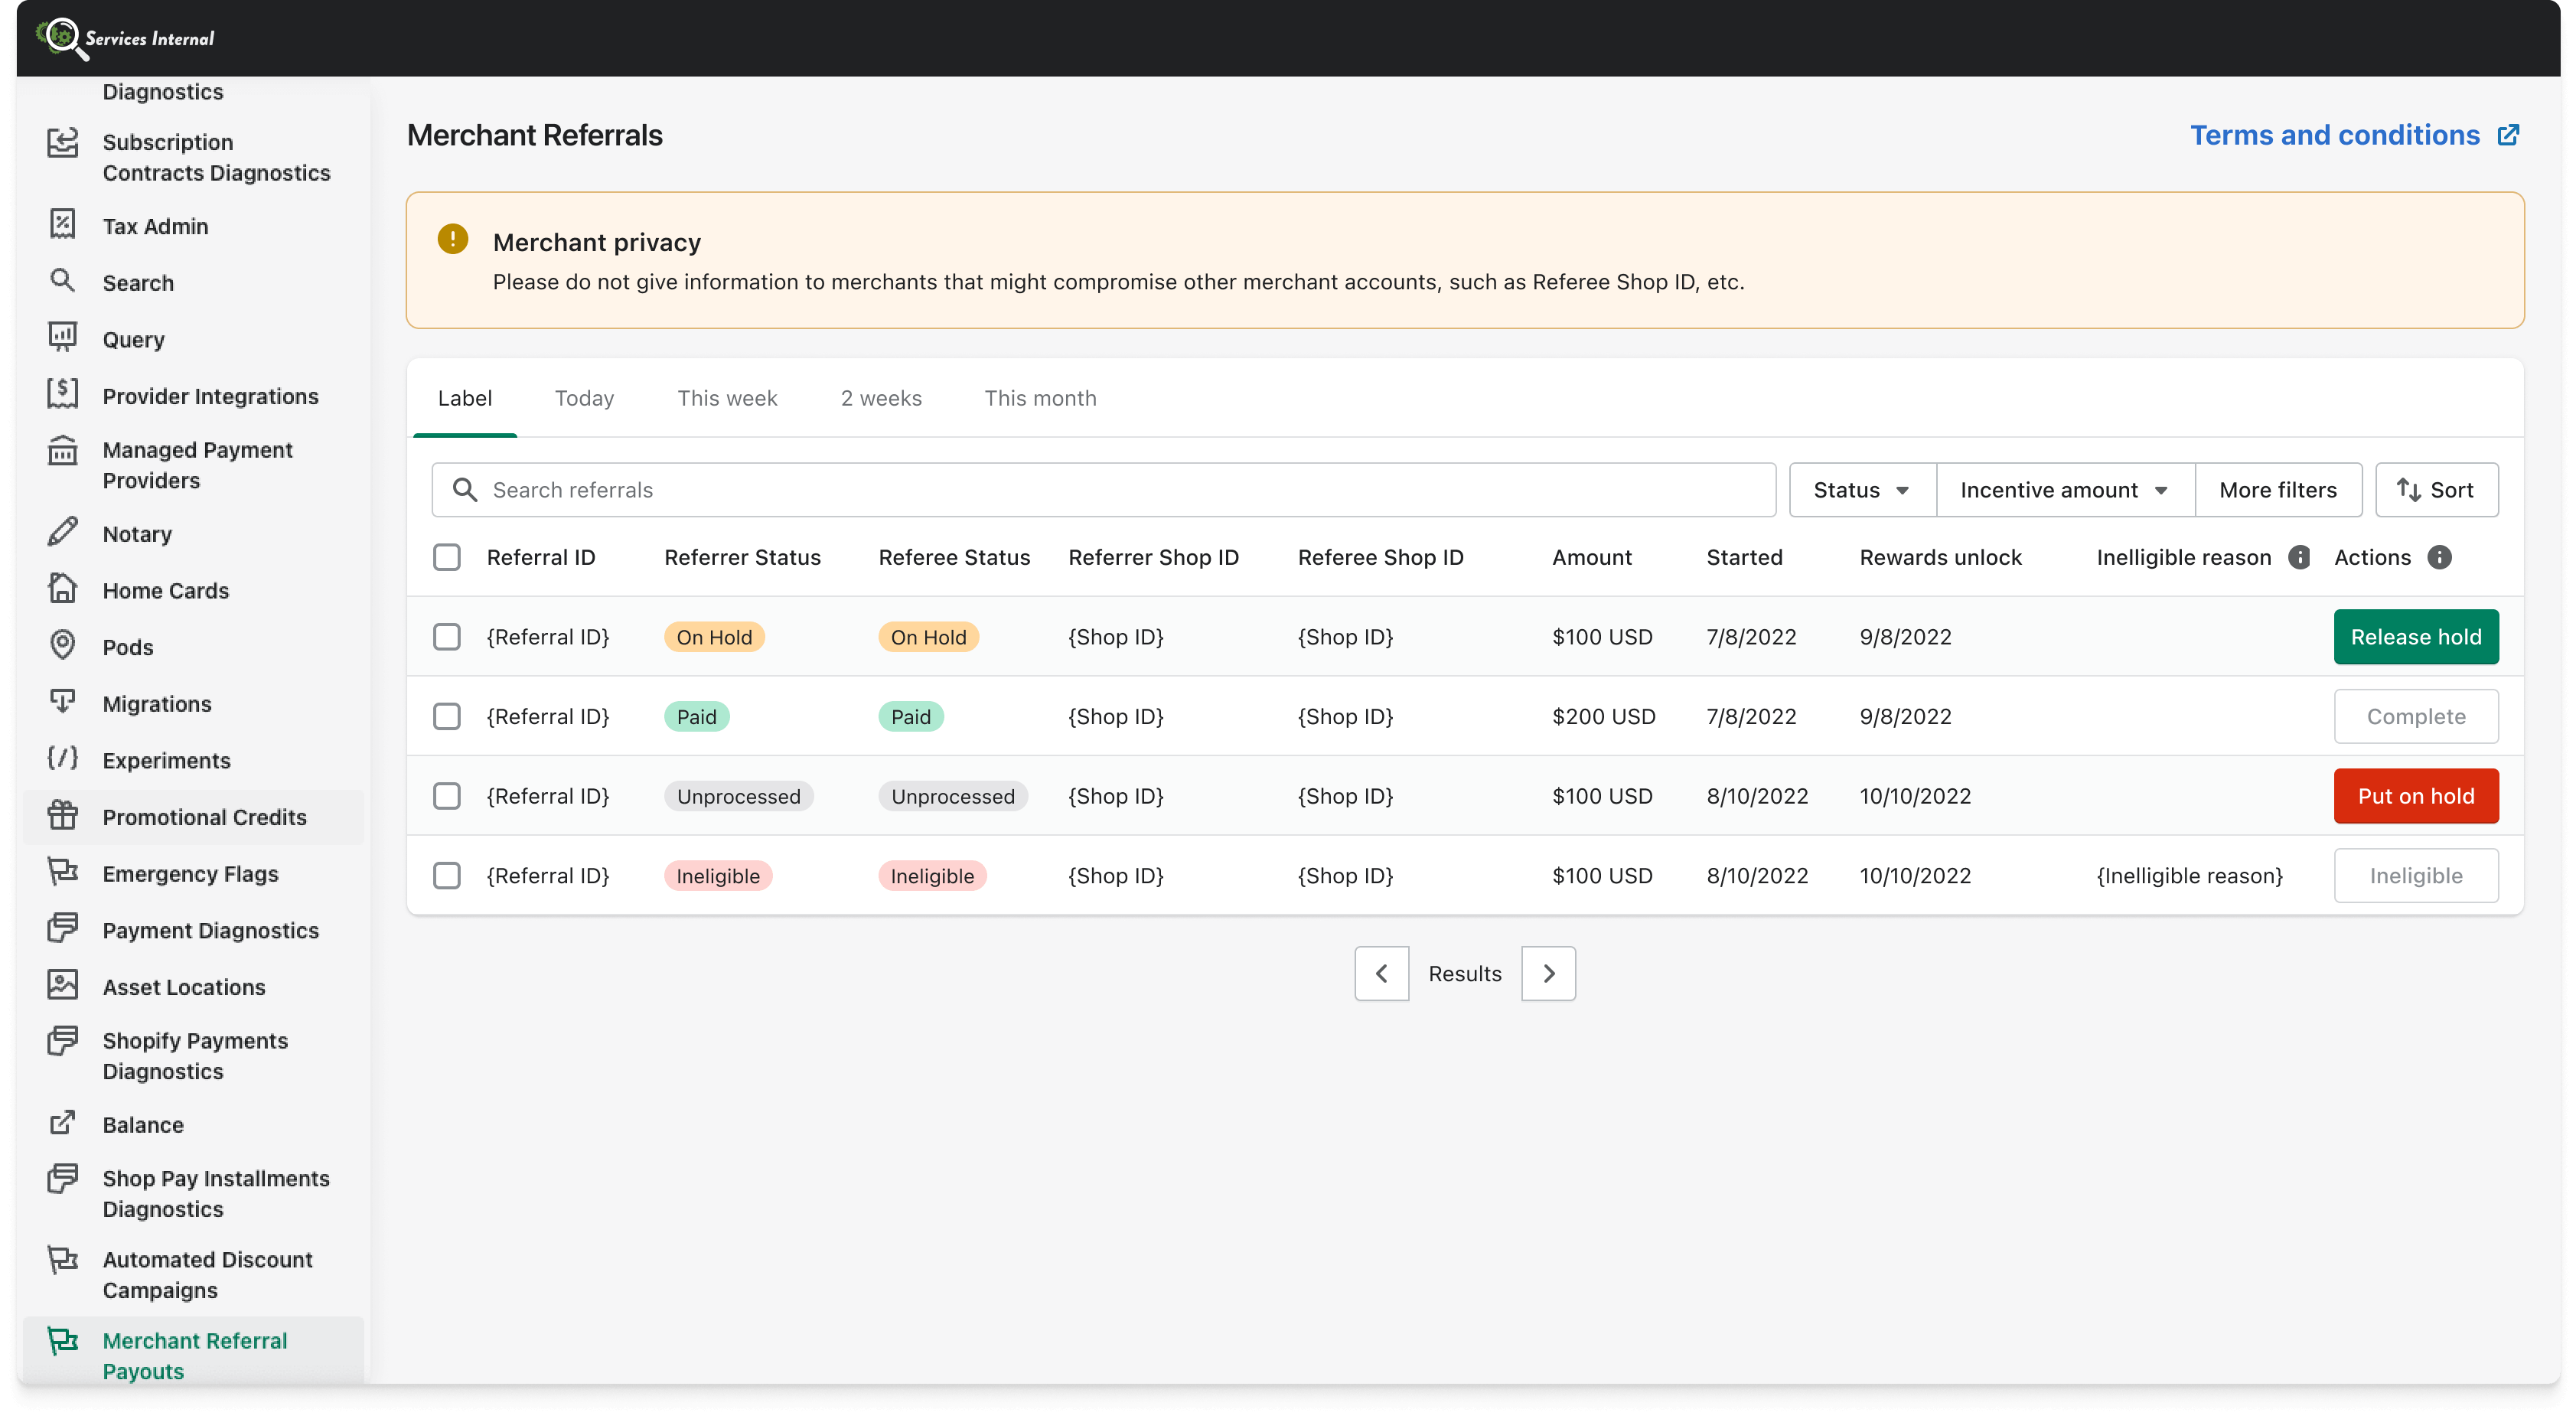Check the select-all referrals checkbox
The image size is (2576, 1419).
click(447, 557)
